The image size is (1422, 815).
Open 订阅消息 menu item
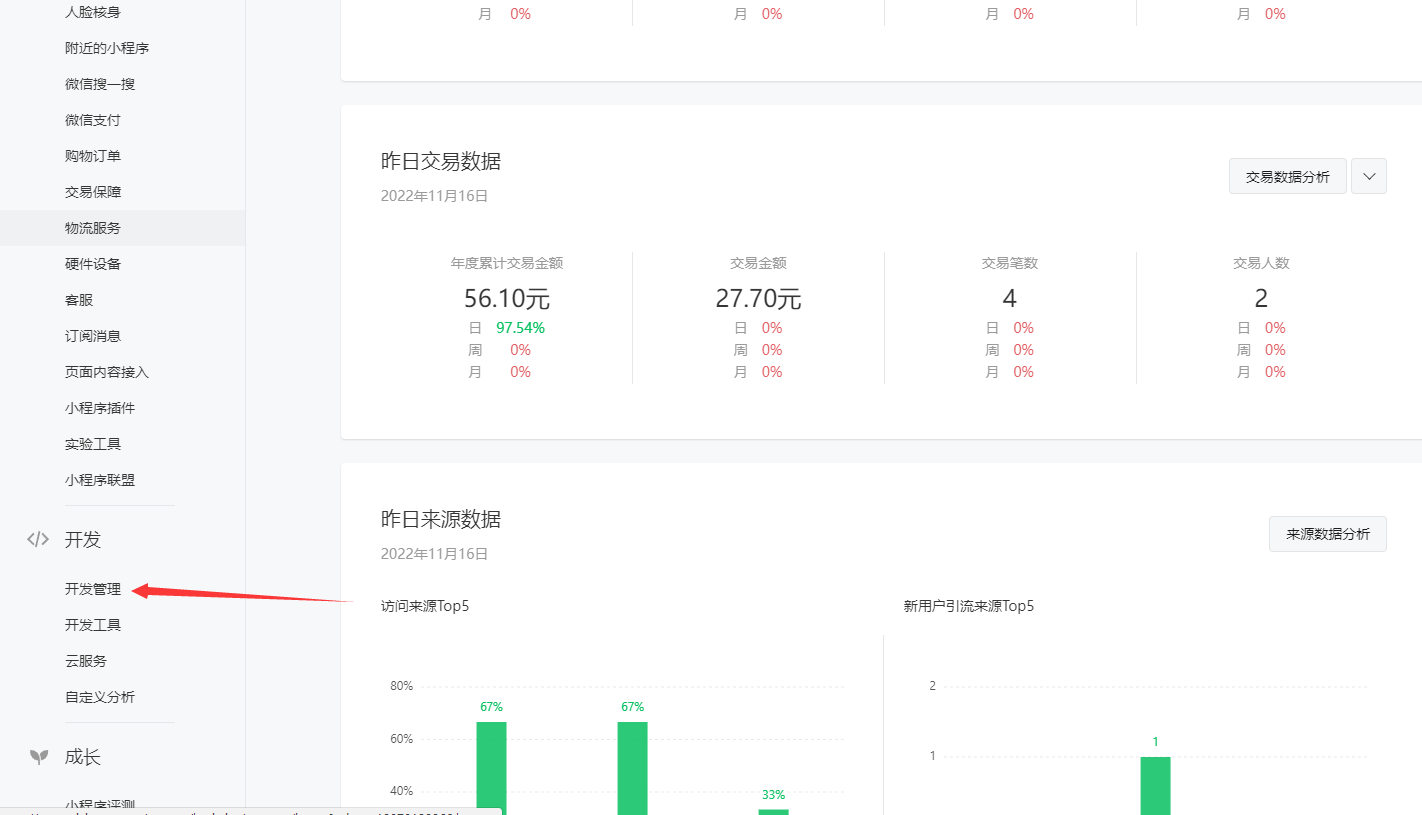coord(93,336)
